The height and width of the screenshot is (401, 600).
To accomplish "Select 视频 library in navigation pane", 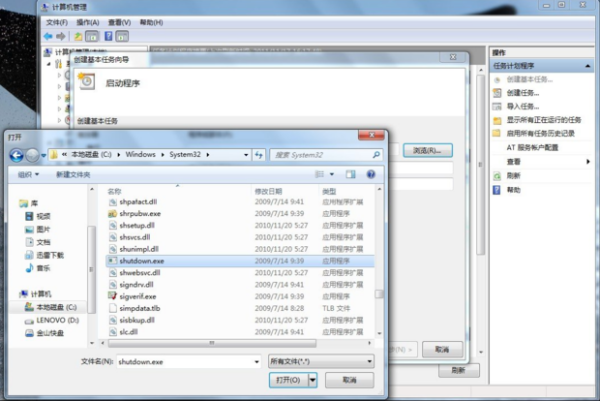I will pos(38,216).
